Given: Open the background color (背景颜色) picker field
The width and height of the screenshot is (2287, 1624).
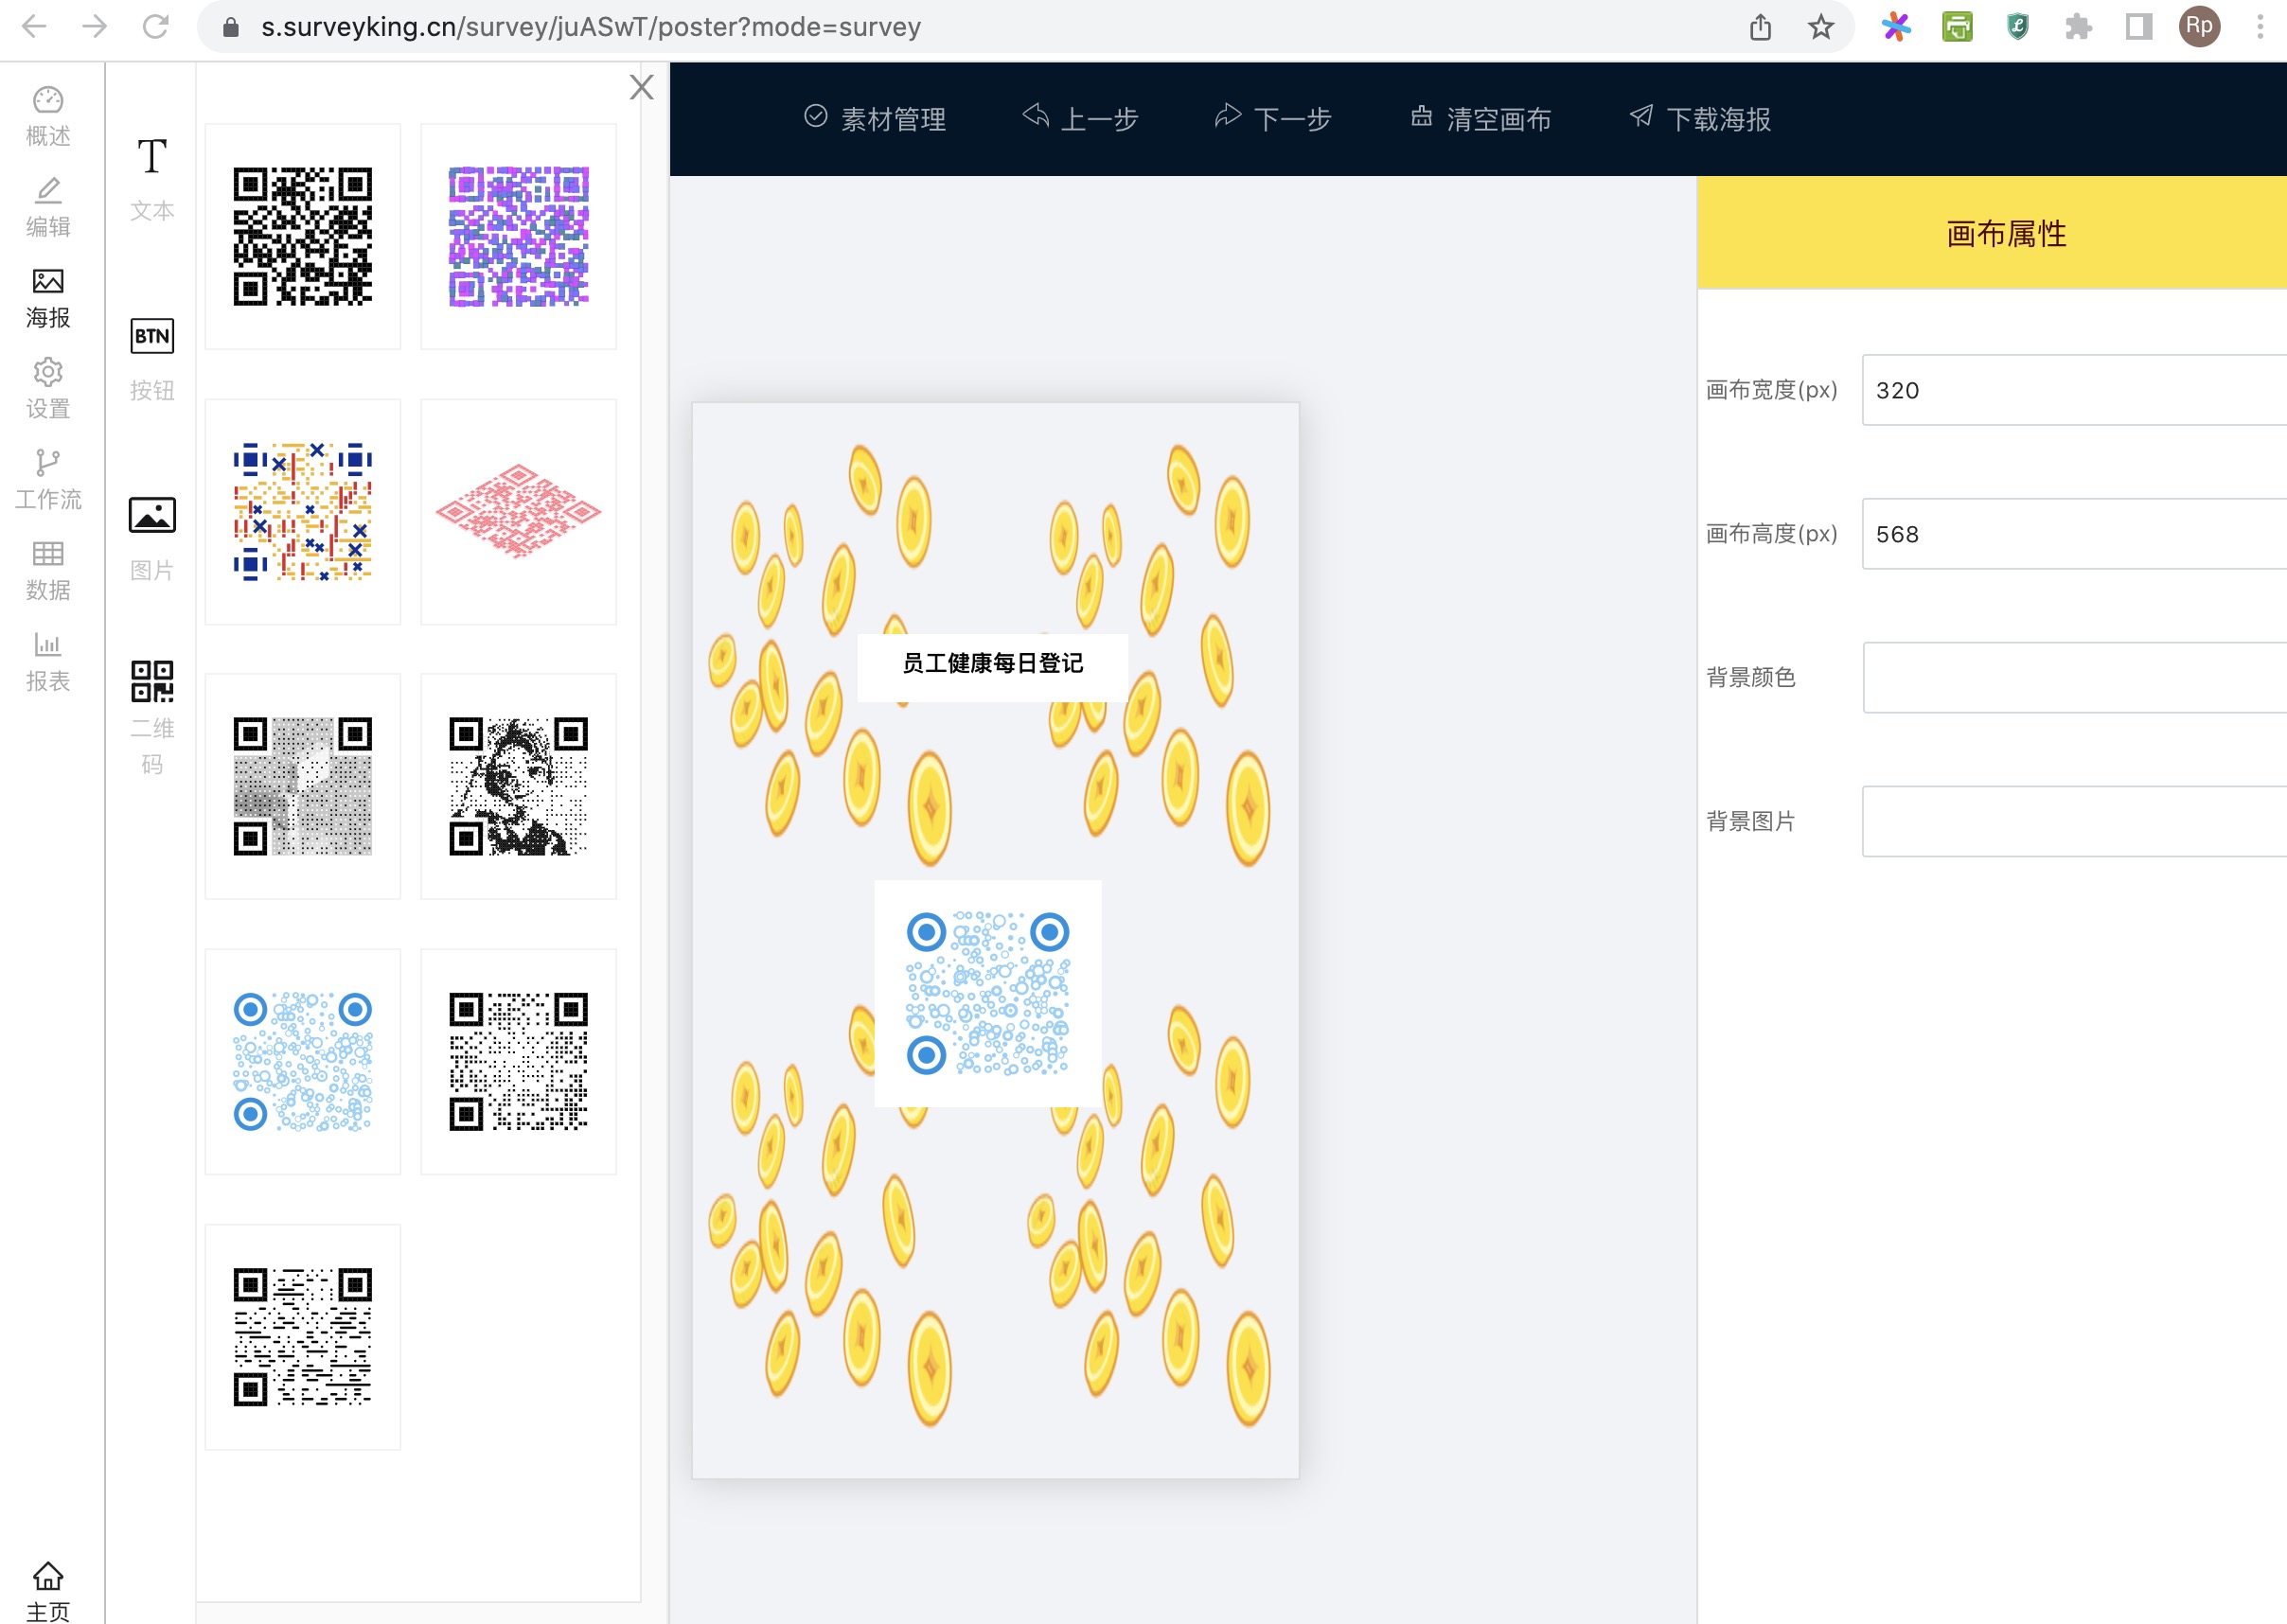Looking at the screenshot, I should coord(2070,677).
